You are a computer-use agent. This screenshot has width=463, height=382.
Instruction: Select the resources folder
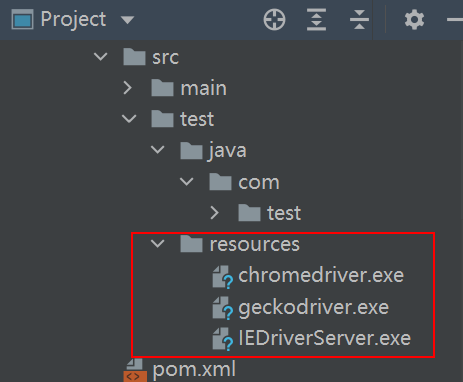pyautogui.click(x=255, y=244)
